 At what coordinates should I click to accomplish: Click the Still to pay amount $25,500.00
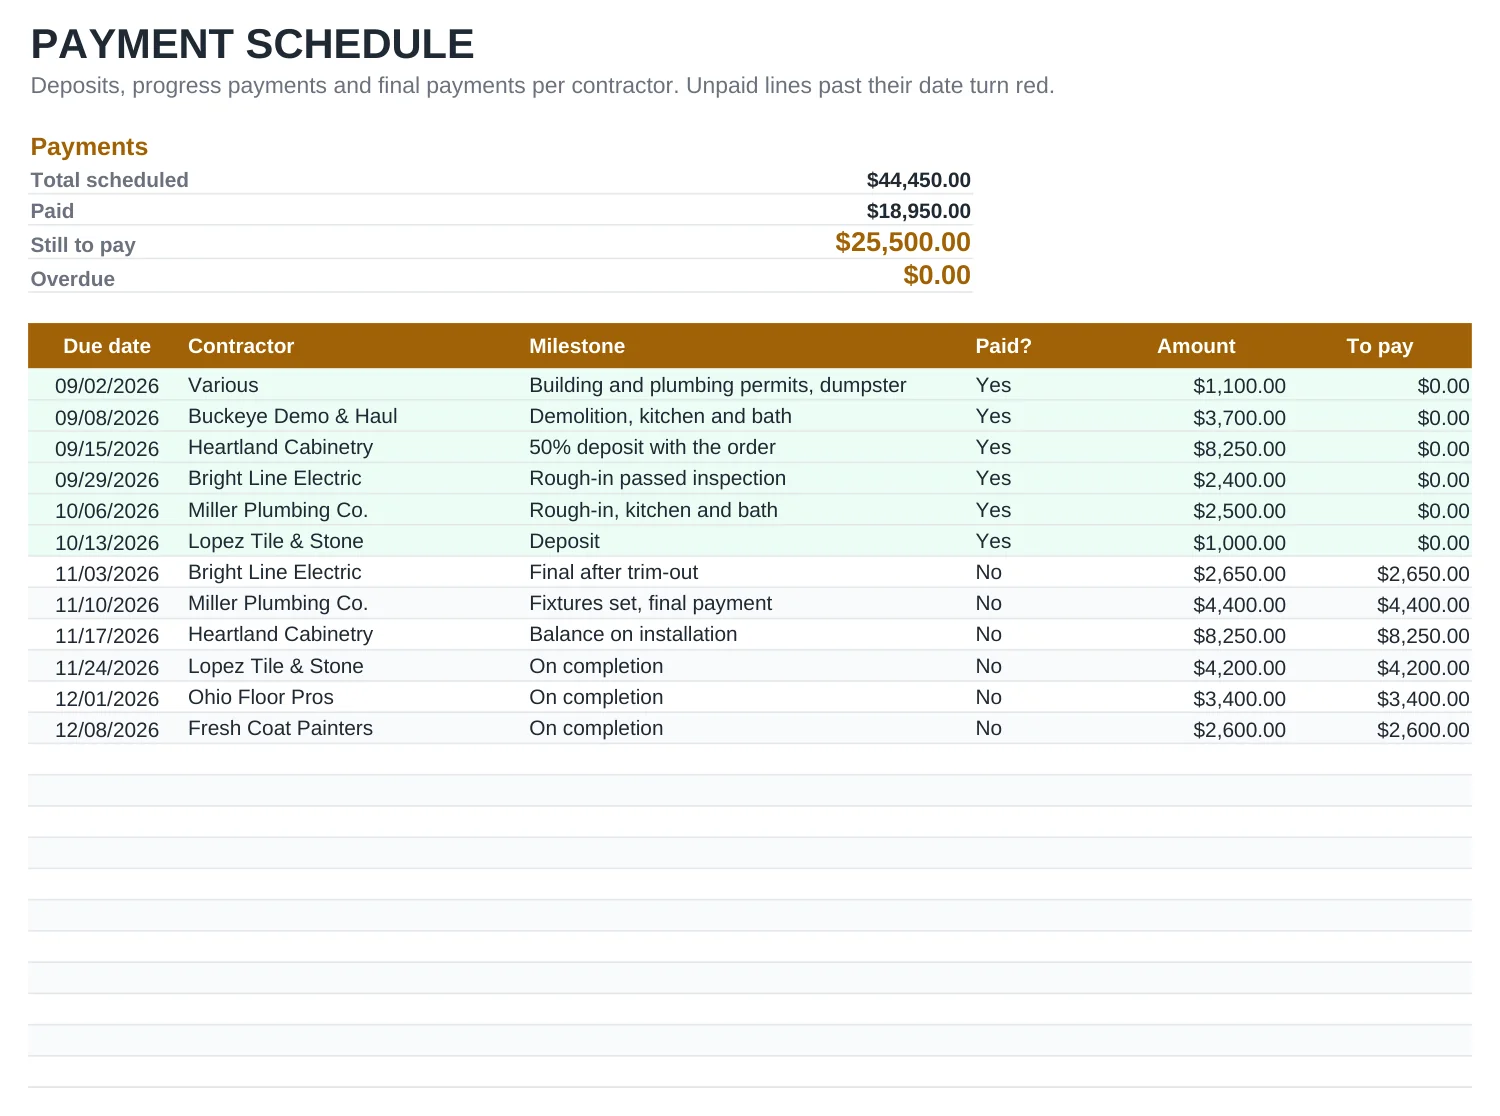point(903,242)
